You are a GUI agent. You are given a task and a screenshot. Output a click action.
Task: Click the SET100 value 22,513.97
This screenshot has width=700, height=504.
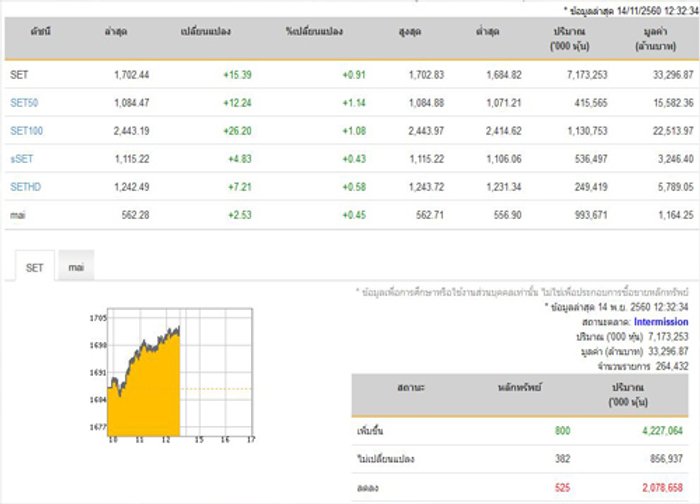pyautogui.click(x=673, y=131)
